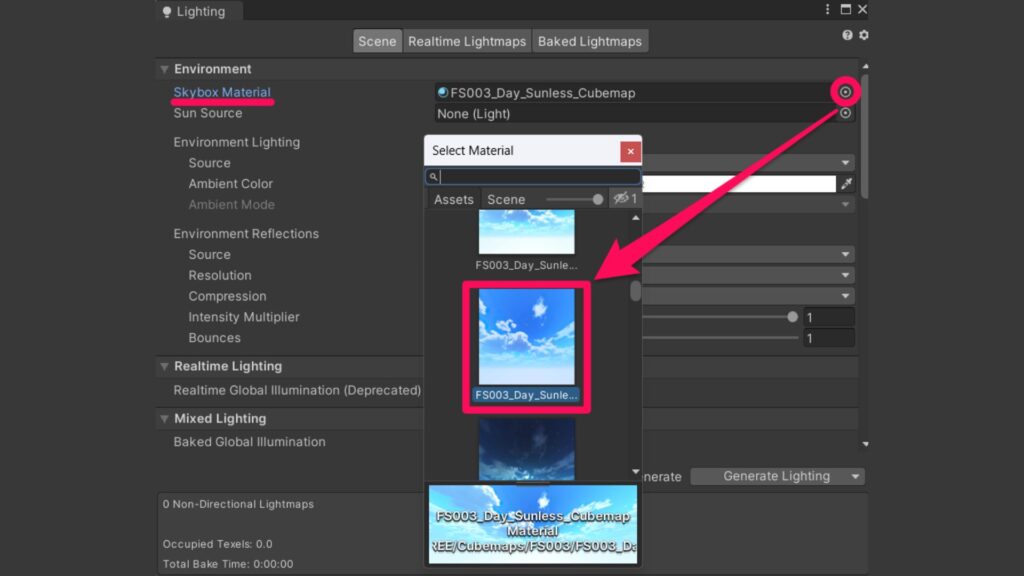Image resolution: width=1024 pixels, height=576 pixels.
Task: Pick a color with the eyedropper icon
Action: [x=847, y=183]
